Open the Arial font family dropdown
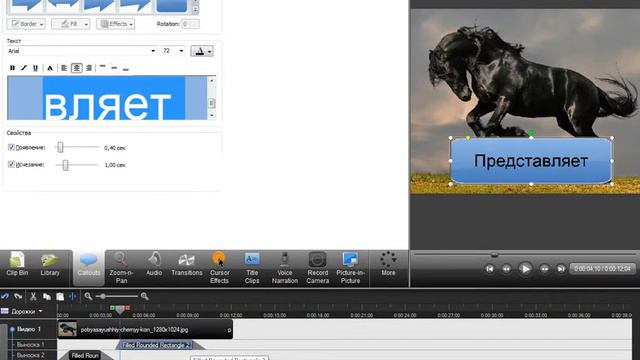The image size is (640, 360). click(x=153, y=51)
